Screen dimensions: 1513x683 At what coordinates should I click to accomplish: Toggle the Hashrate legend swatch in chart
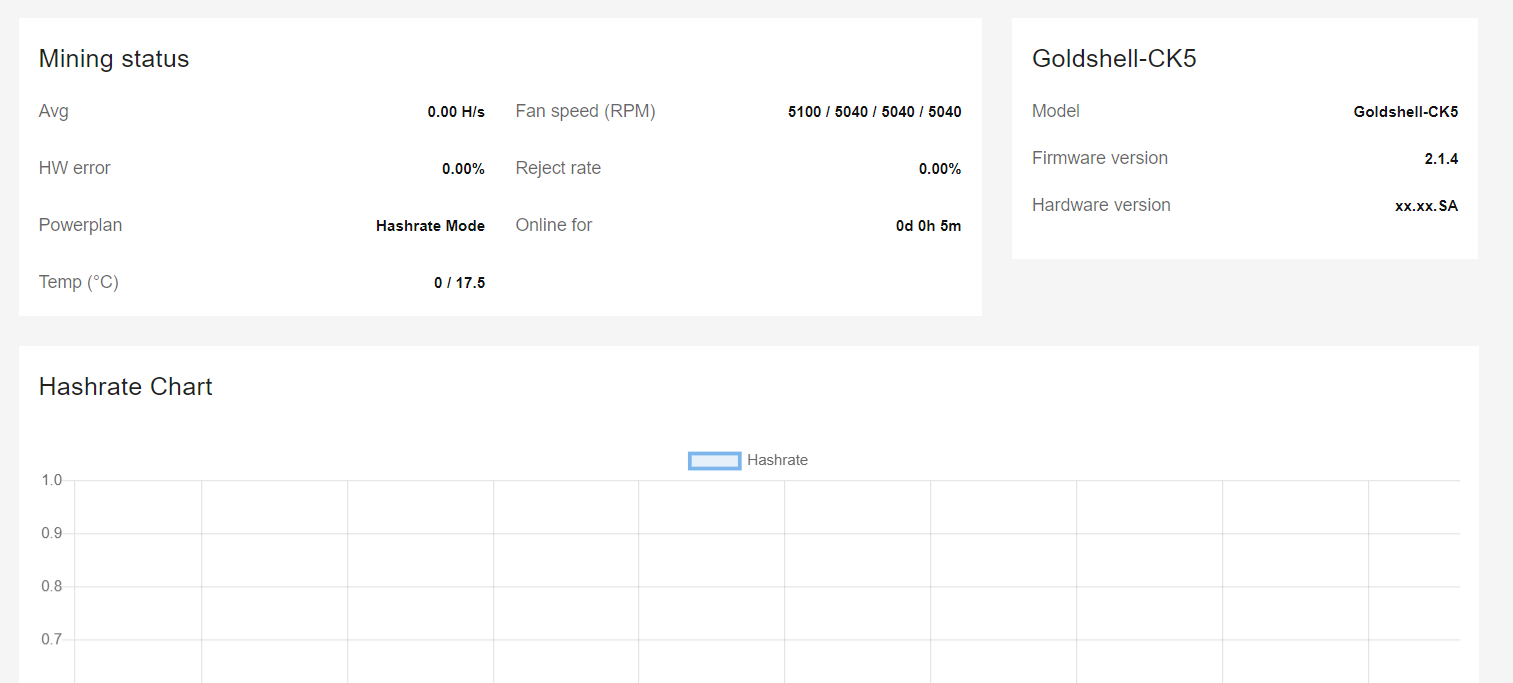click(714, 460)
